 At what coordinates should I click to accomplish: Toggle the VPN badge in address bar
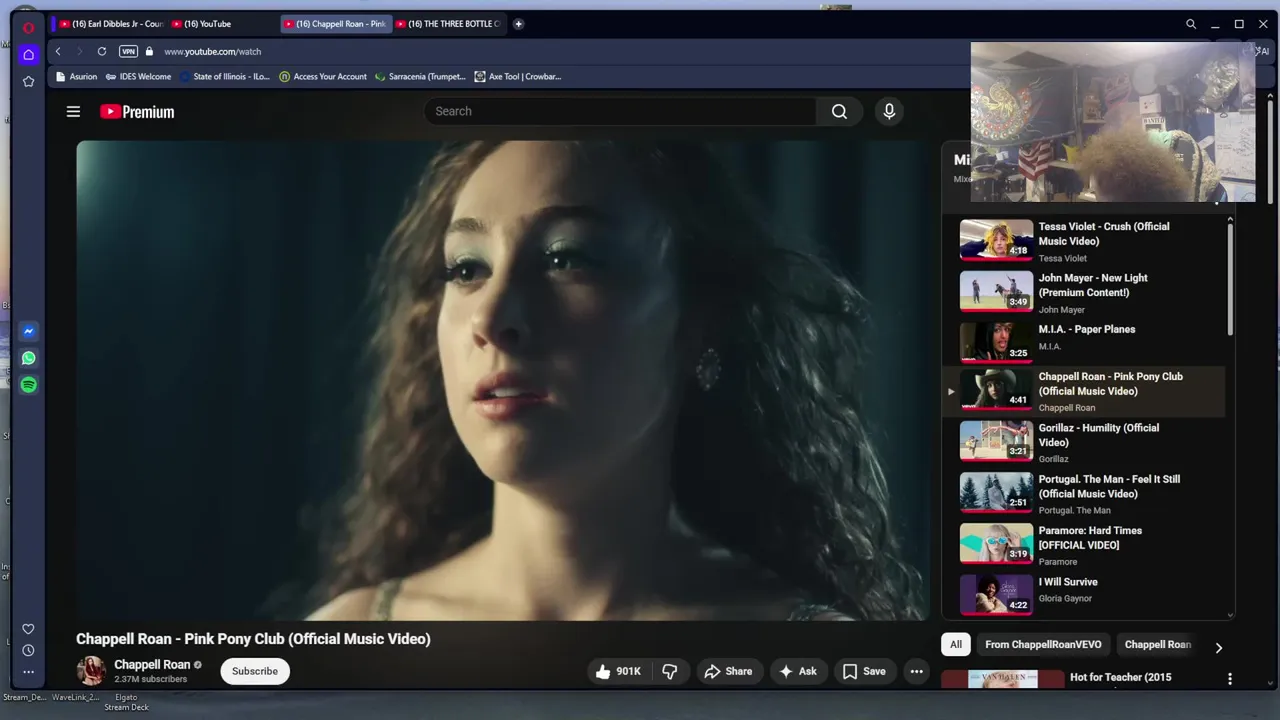[x=128, y=51]
